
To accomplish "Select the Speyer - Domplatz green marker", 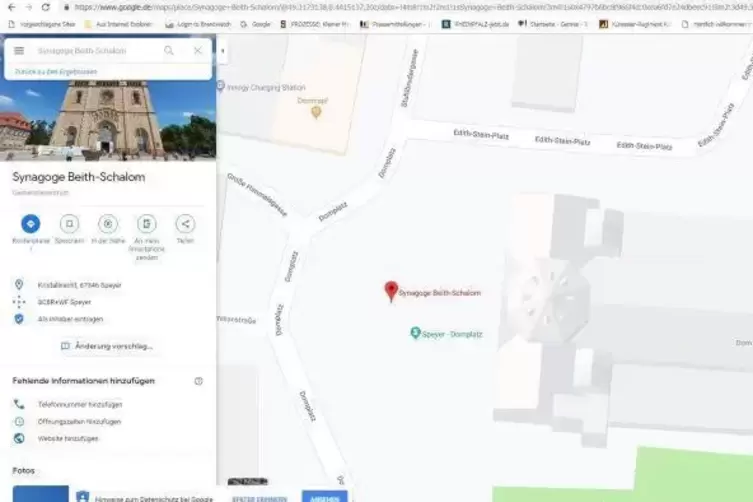I will click(x=415, y=333).
